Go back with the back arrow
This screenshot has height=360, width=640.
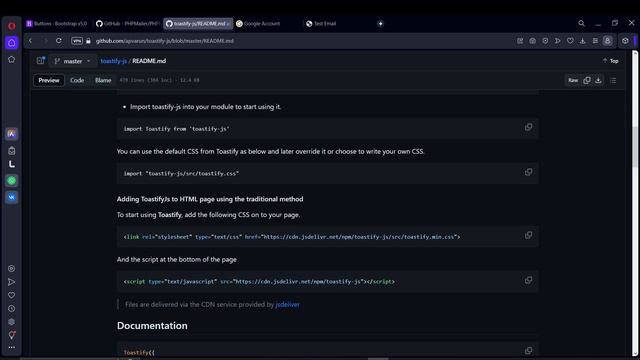tap(30, 41)
